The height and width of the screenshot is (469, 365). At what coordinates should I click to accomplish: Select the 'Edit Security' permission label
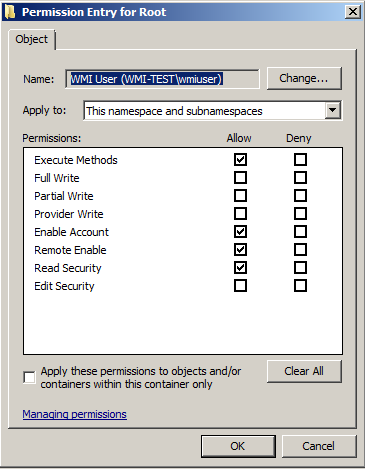point(64,286)
